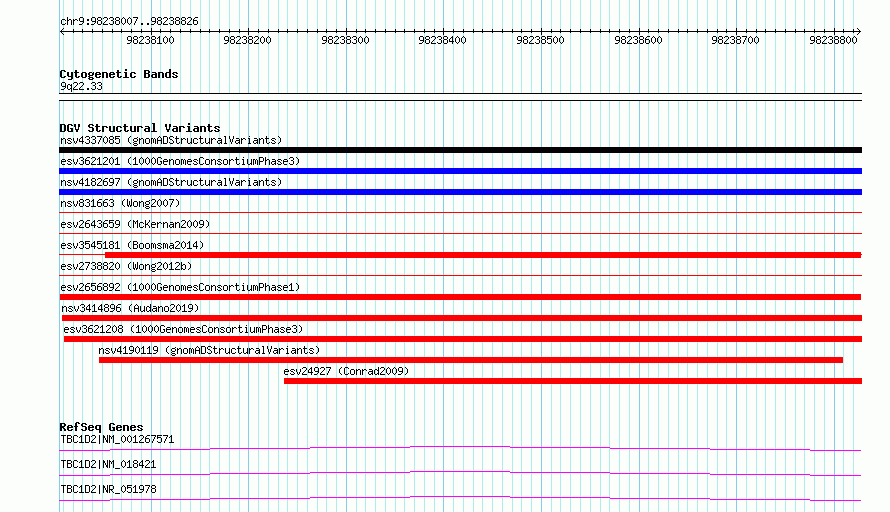Click the red esv3621208 variant bar
Screen dimensions: 890x512
click(x=463, y=339)
